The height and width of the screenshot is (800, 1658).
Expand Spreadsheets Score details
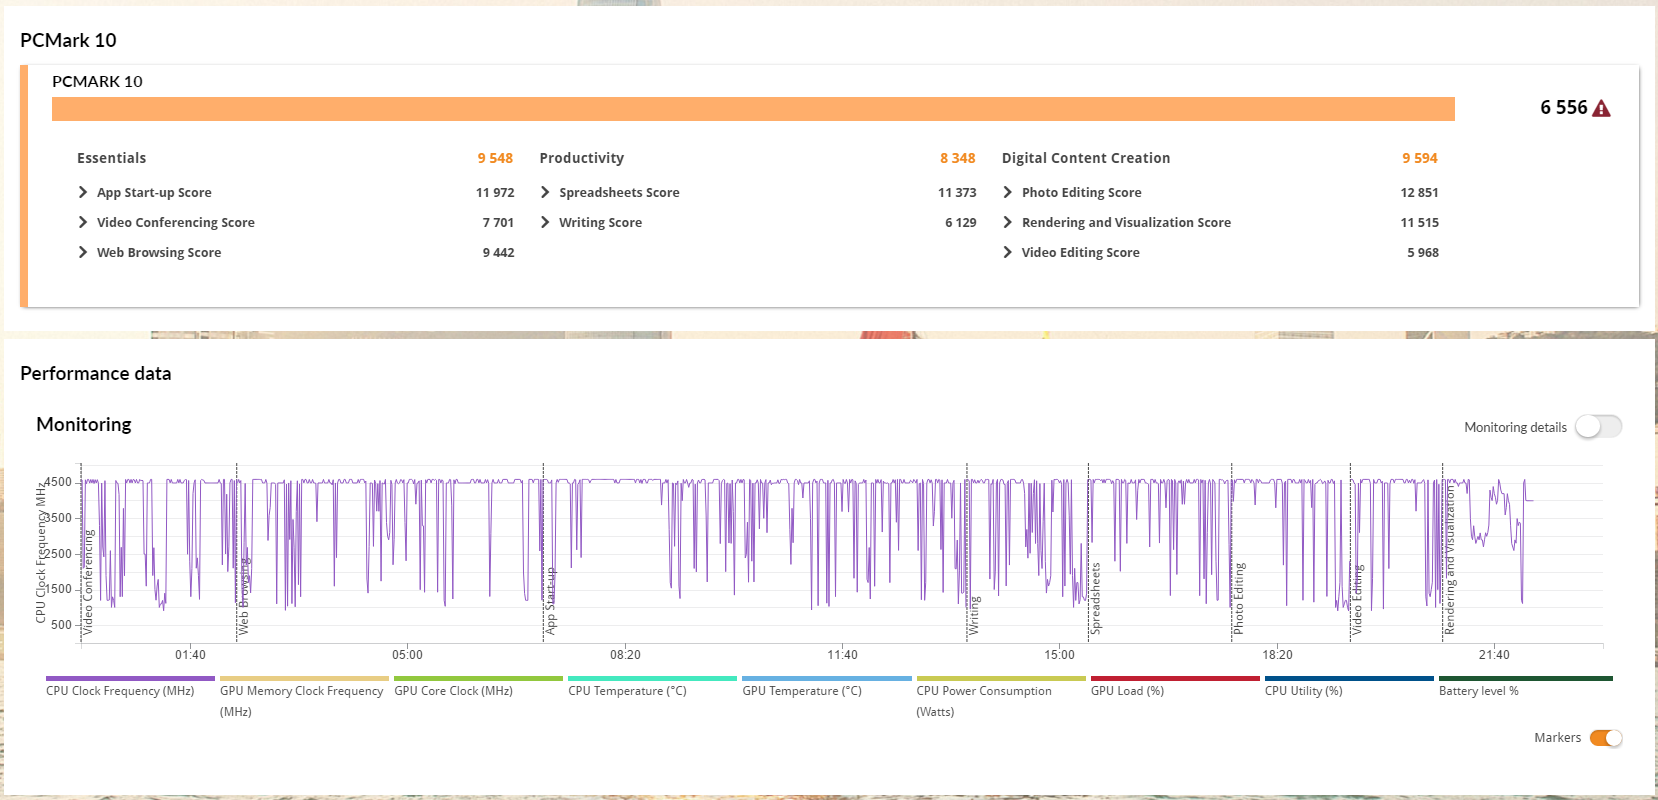pyautogui.click(x=545, y=192)
